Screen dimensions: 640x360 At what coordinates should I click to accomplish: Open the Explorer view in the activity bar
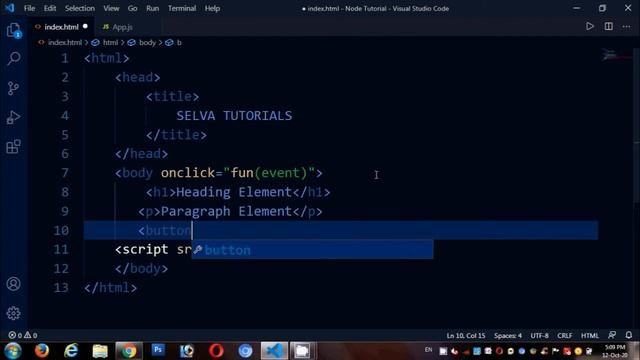point(13,30)
